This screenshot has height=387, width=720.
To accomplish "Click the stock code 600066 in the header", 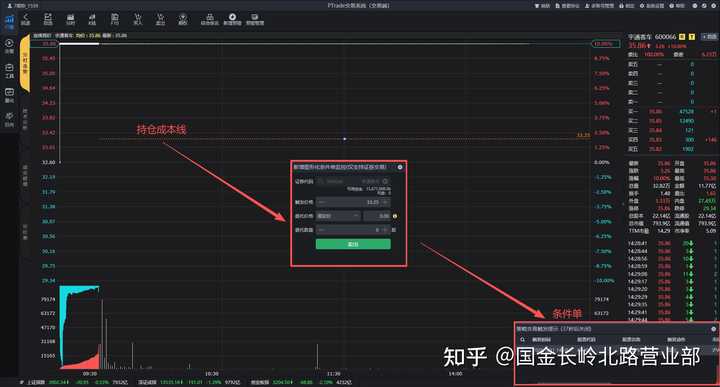I will tap(665, 37).
